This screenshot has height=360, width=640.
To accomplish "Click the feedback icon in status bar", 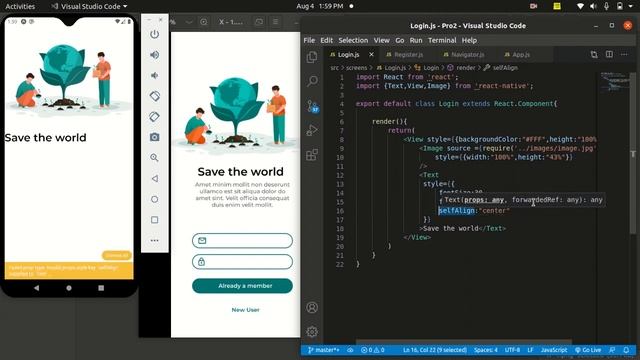I will 612,350.
